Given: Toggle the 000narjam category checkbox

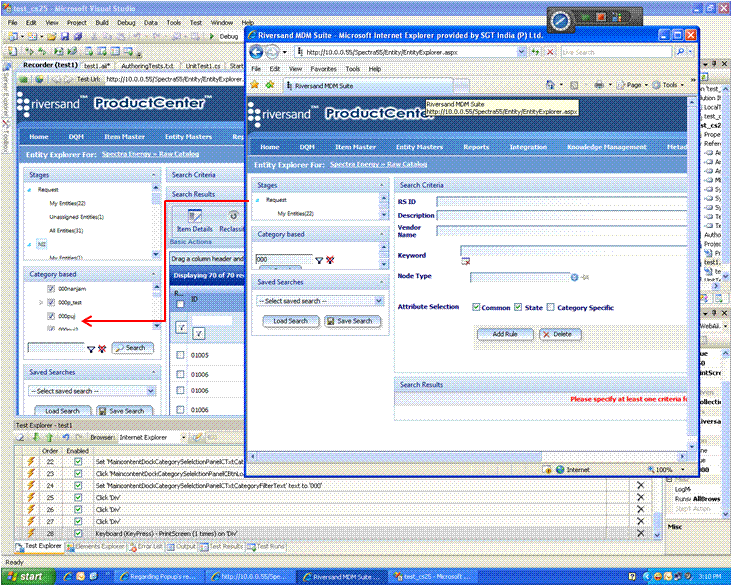Looking at the screenshot, I should click(51, 289).
